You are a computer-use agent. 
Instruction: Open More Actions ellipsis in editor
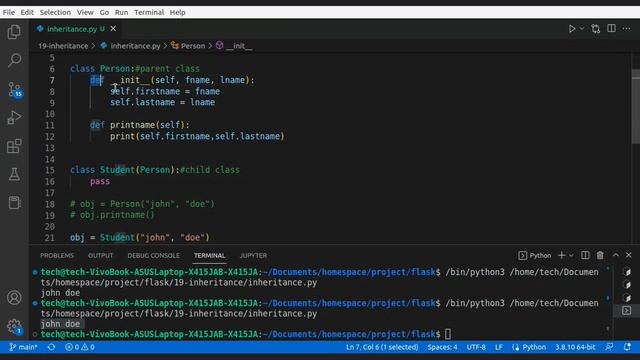click(x=627, y=29)
